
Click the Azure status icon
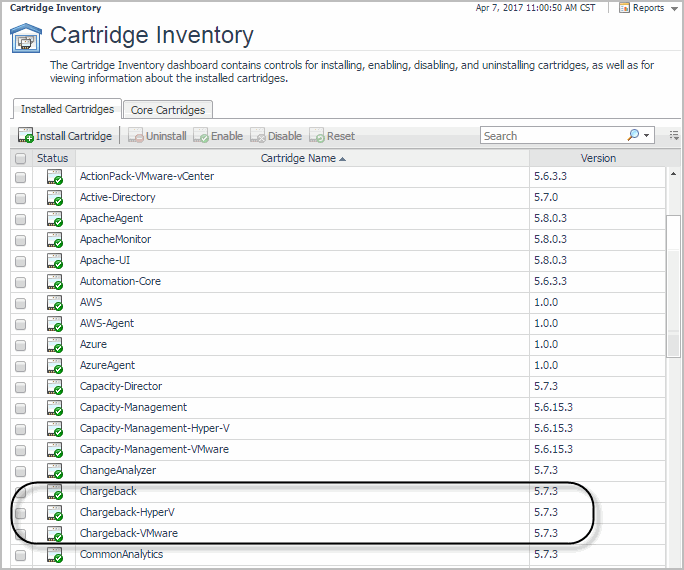click(55, 345)
